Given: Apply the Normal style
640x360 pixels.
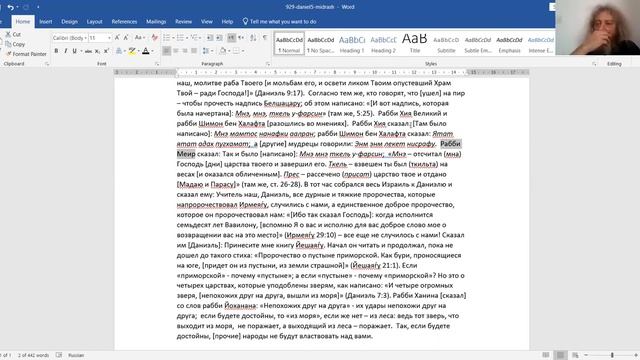Looking at the screenshot, I should pyautogui.click(x=289, y=44).
